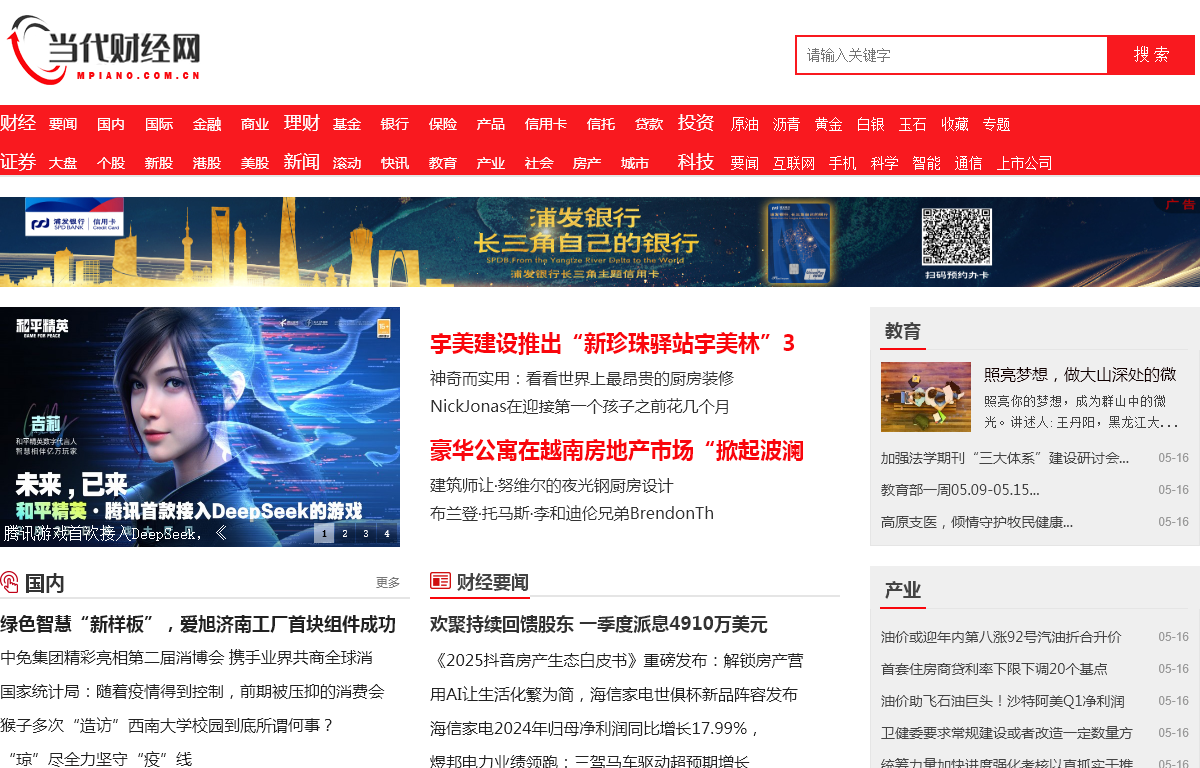Open the 科技 main menu category
The height and width of the screenshot is (768, 1200).
click(696, 162)
